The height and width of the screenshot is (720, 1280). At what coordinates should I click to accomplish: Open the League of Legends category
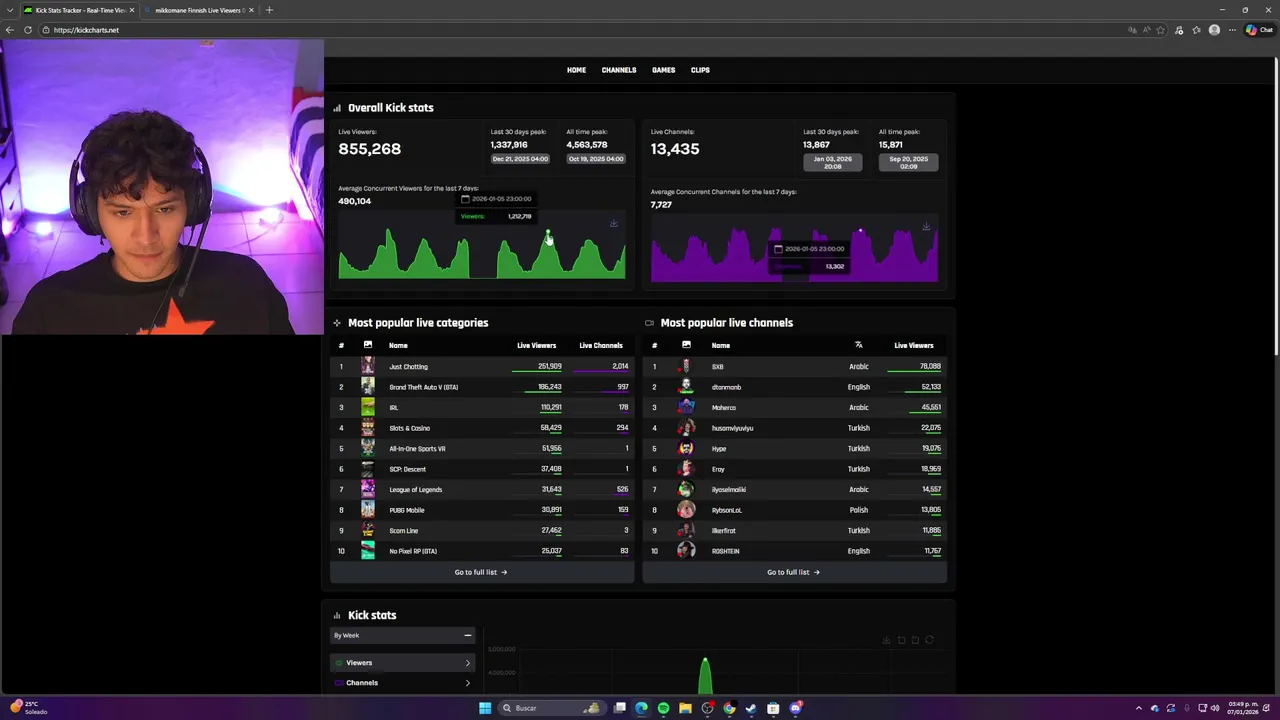[x=415, y=490]
